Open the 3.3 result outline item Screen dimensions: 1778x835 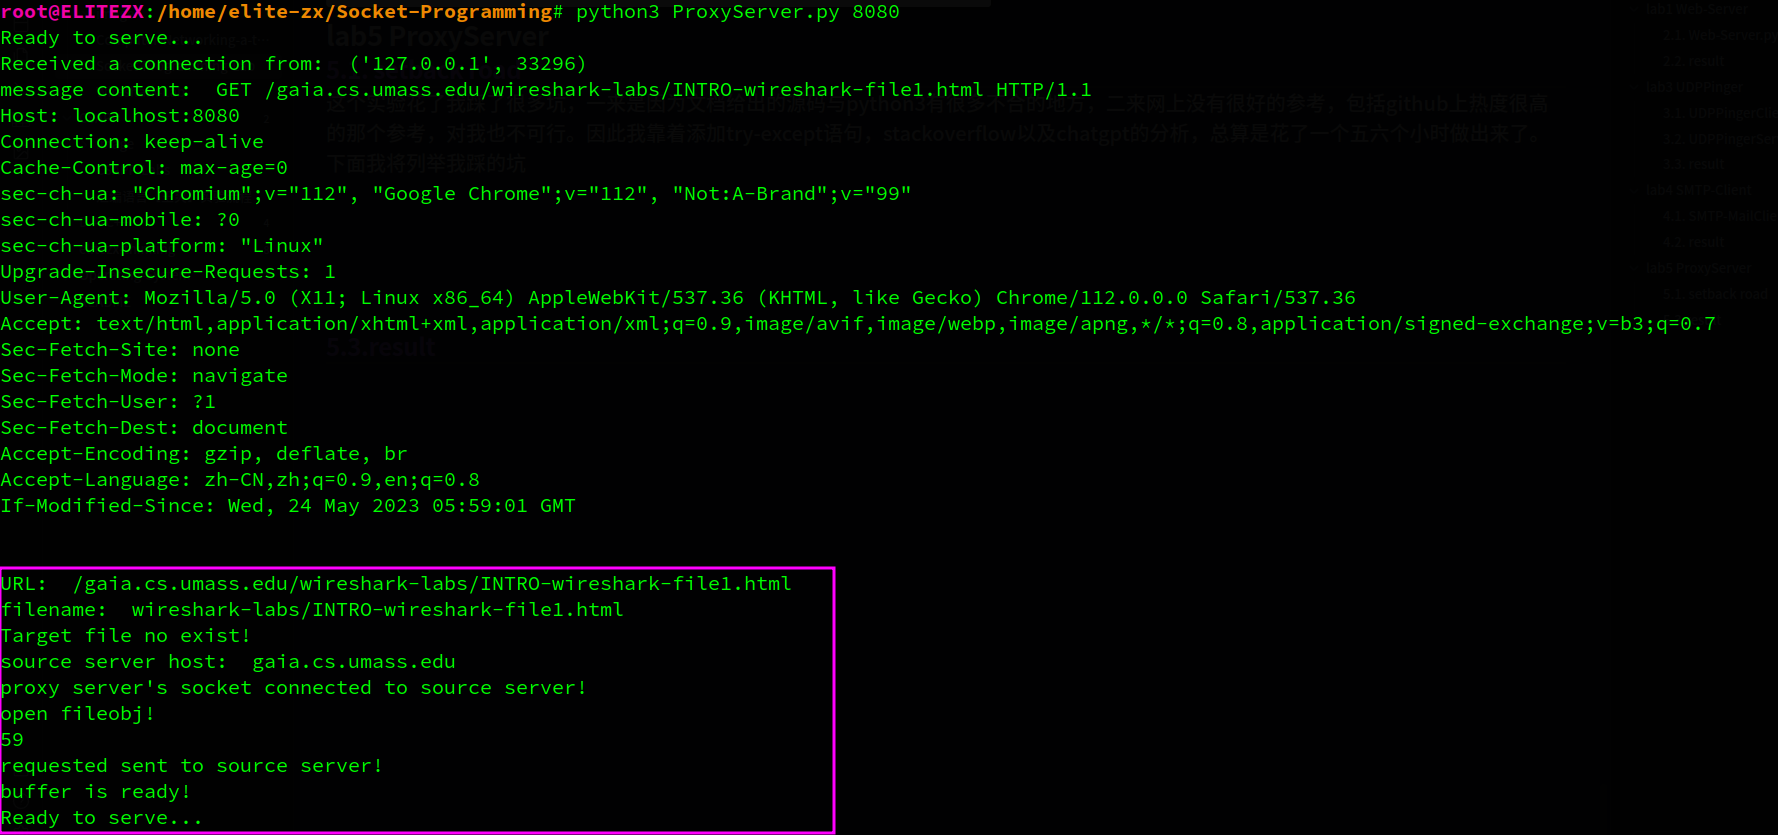click(1695, 164)
